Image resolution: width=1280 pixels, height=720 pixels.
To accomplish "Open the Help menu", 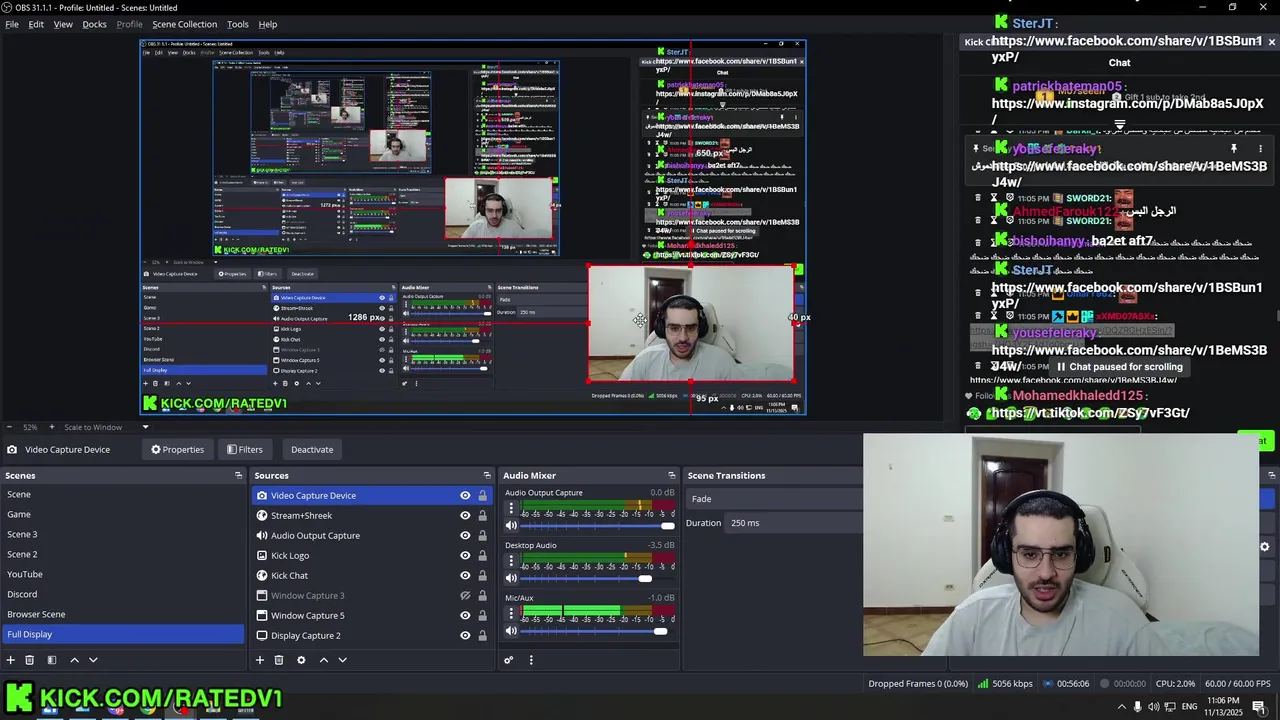I will click(x=268, y=24).
